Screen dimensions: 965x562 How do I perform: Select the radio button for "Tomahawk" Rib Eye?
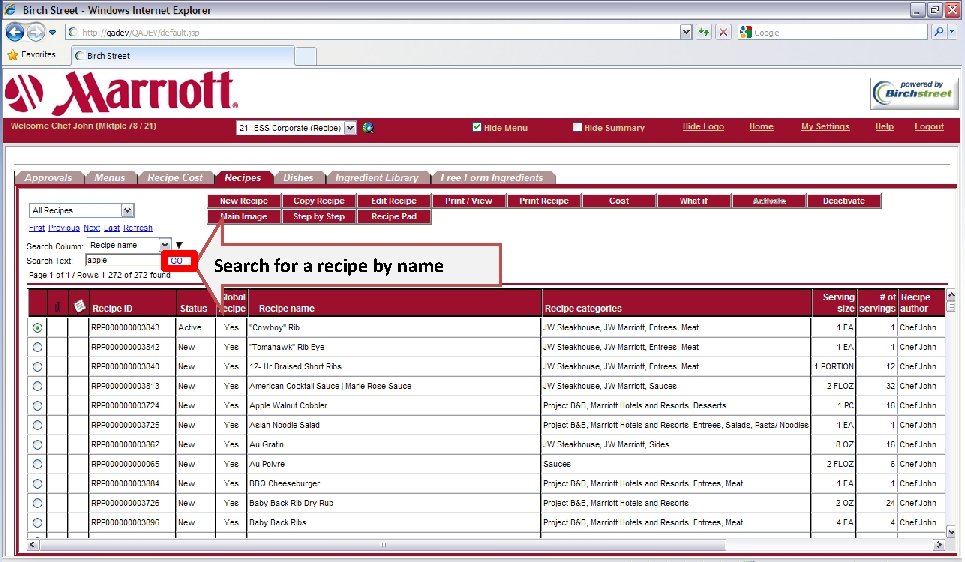coord(38,347)
